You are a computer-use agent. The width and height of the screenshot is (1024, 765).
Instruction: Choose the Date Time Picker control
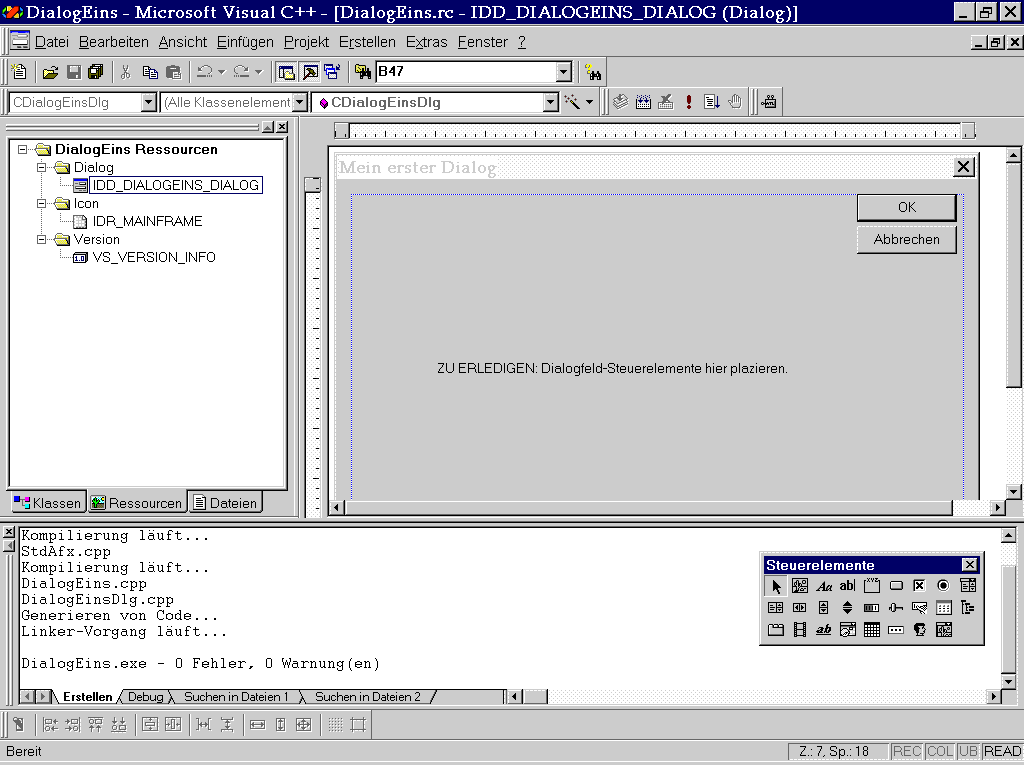pos(847,630)
